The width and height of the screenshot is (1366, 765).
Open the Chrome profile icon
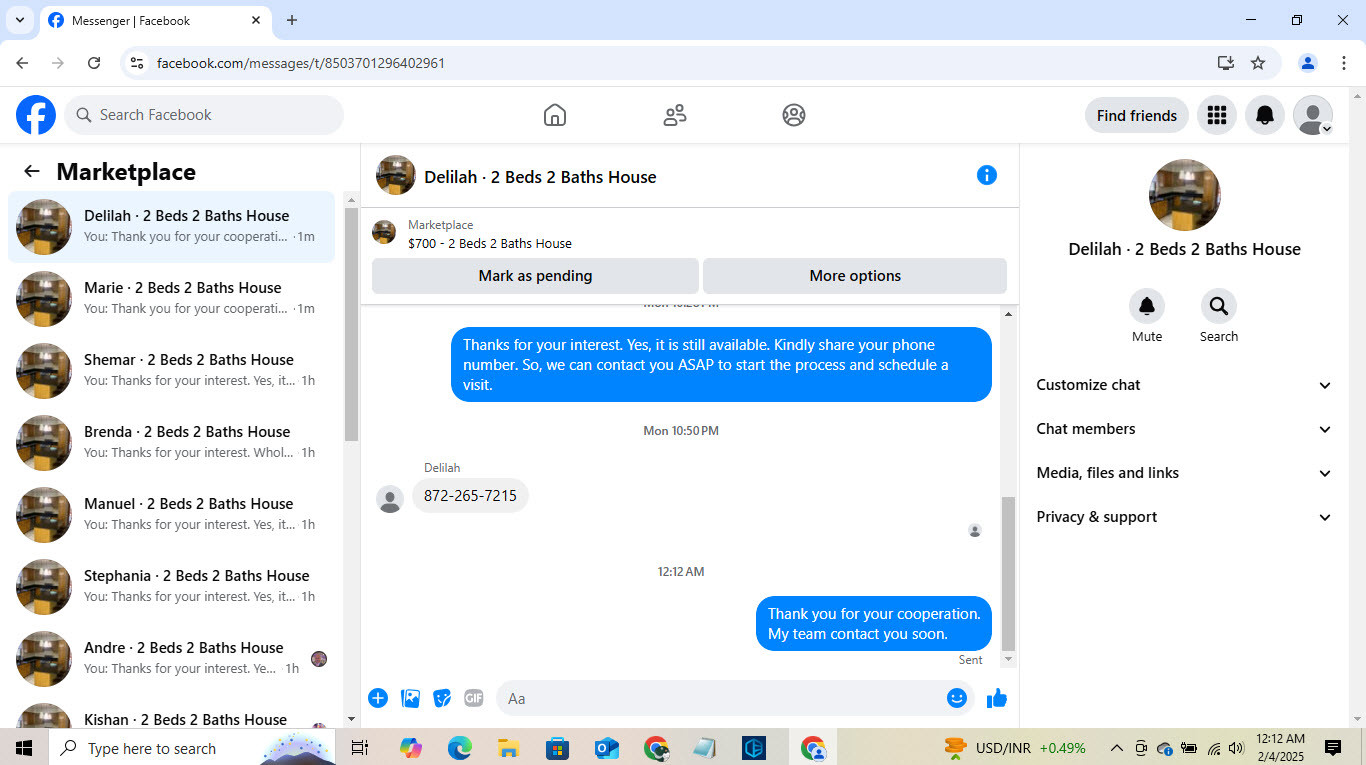(1308, 63)
